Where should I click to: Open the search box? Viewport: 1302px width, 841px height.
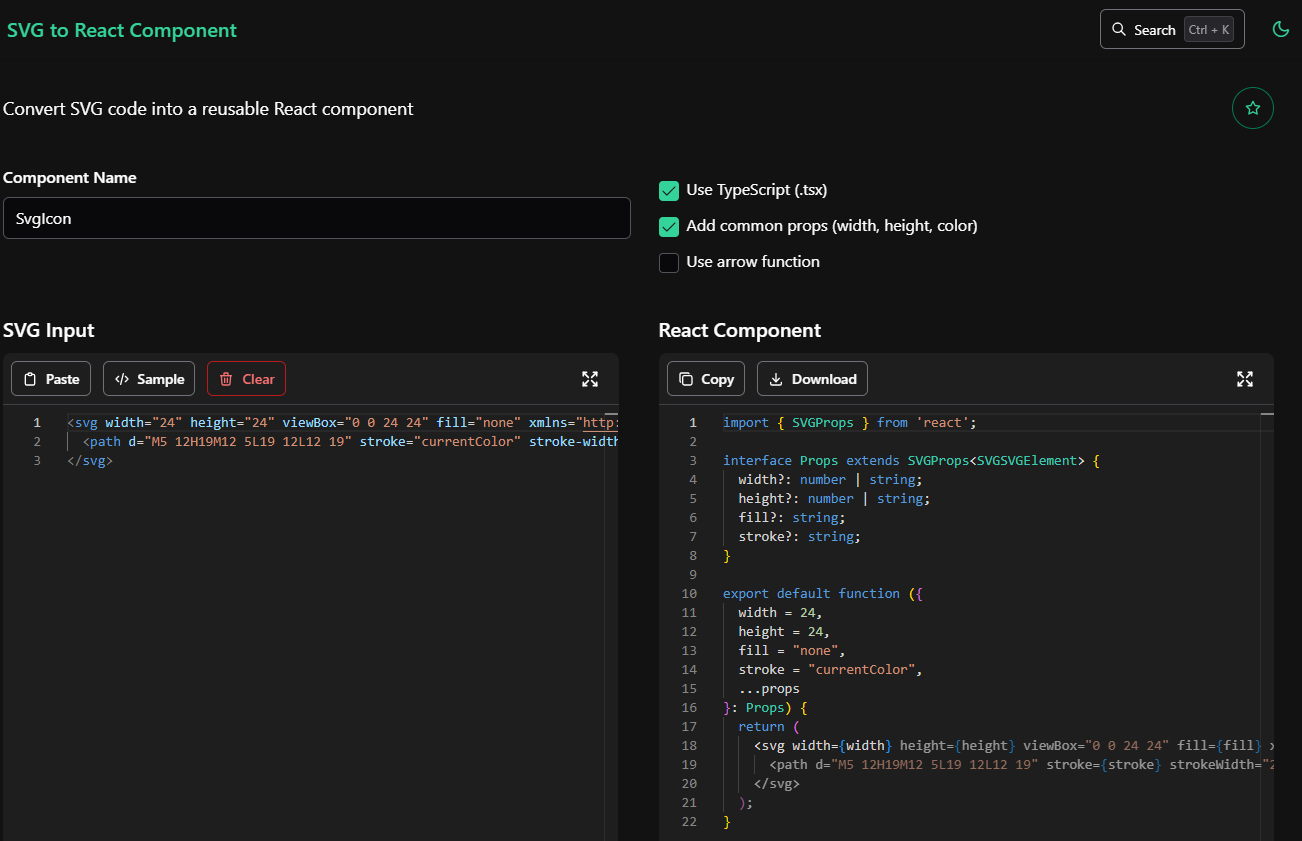pyautogui.click(x=1170, y=29)
